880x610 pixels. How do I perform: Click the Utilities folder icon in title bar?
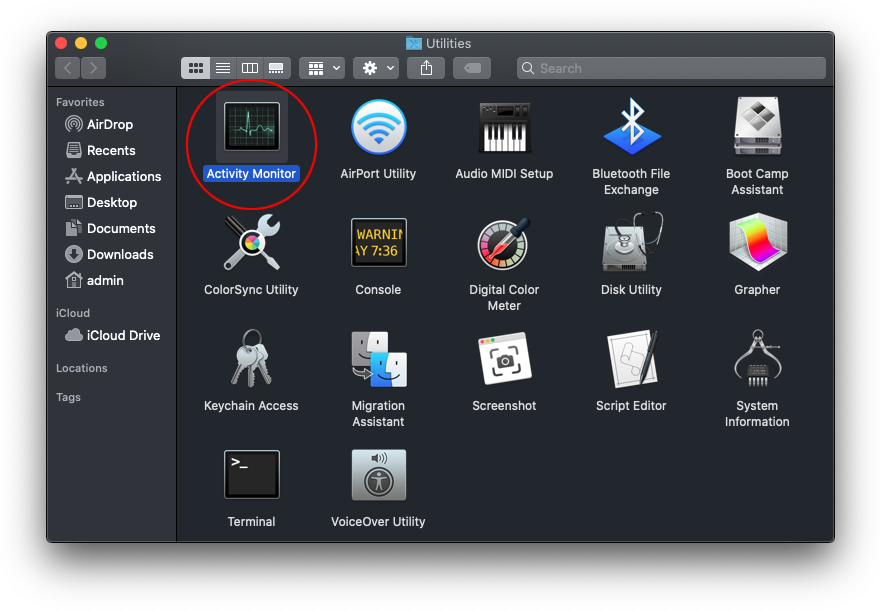414,43
